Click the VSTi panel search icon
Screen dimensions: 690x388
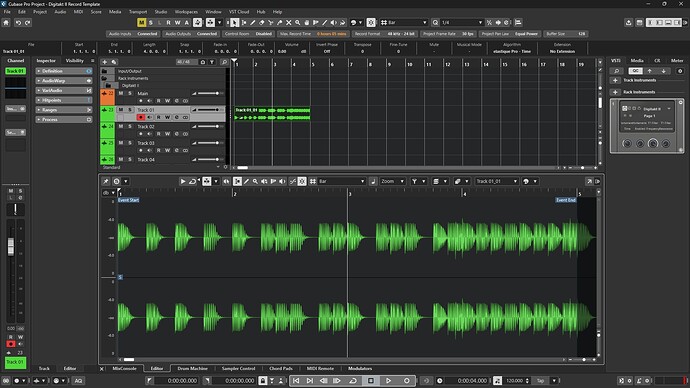coord(617,71)
